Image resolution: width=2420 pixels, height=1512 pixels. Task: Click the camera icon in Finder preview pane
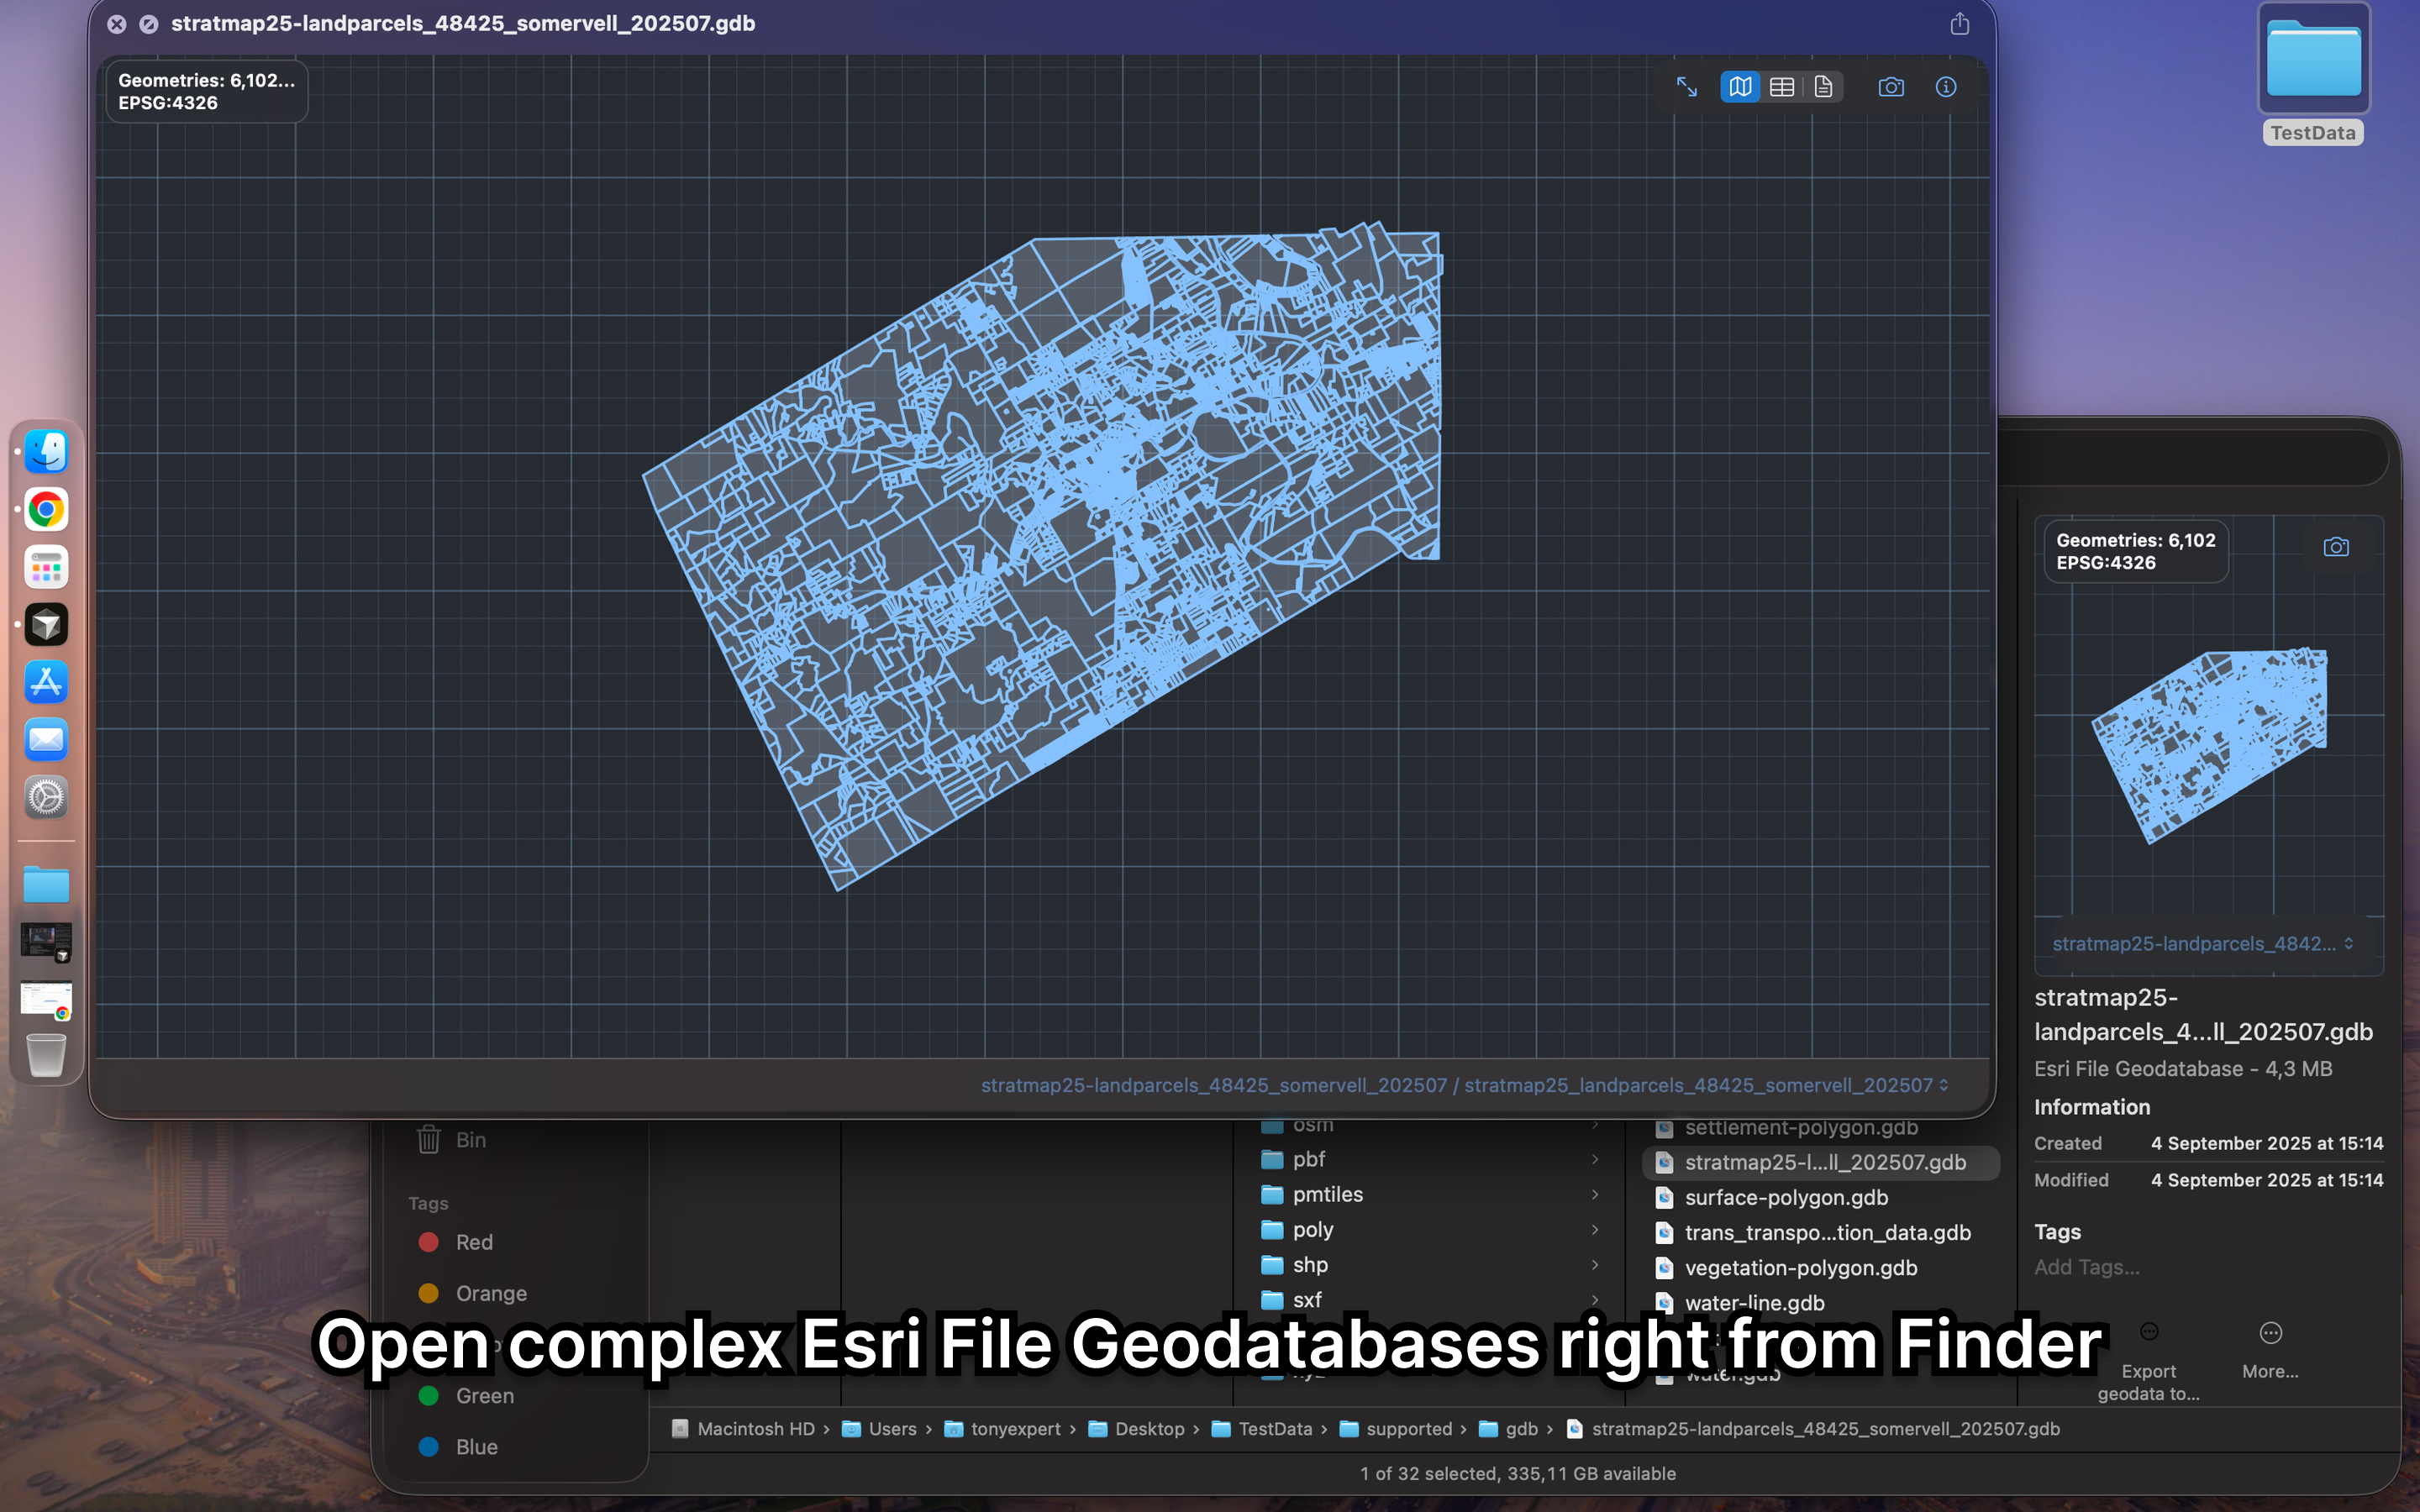[x=2335, y=547]
